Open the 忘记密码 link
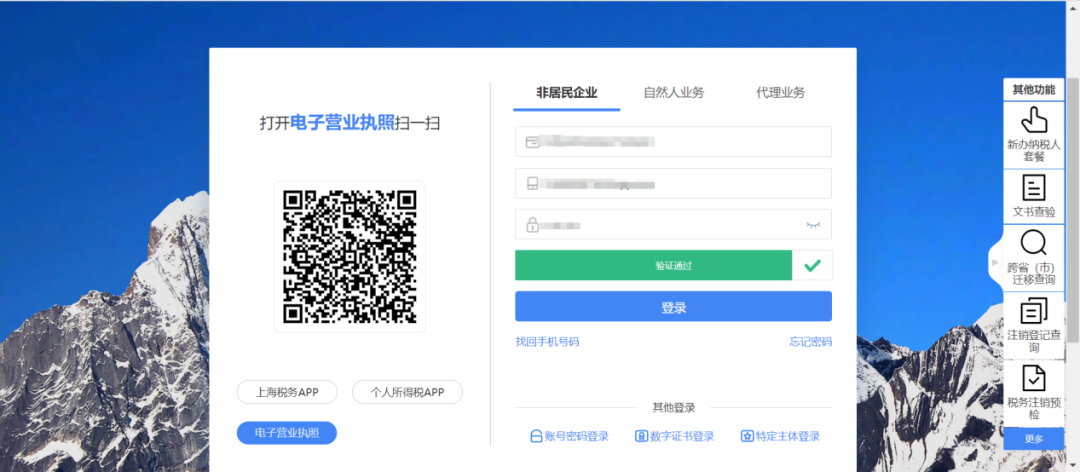1080x472 pixels. click(x=810, y=341)
